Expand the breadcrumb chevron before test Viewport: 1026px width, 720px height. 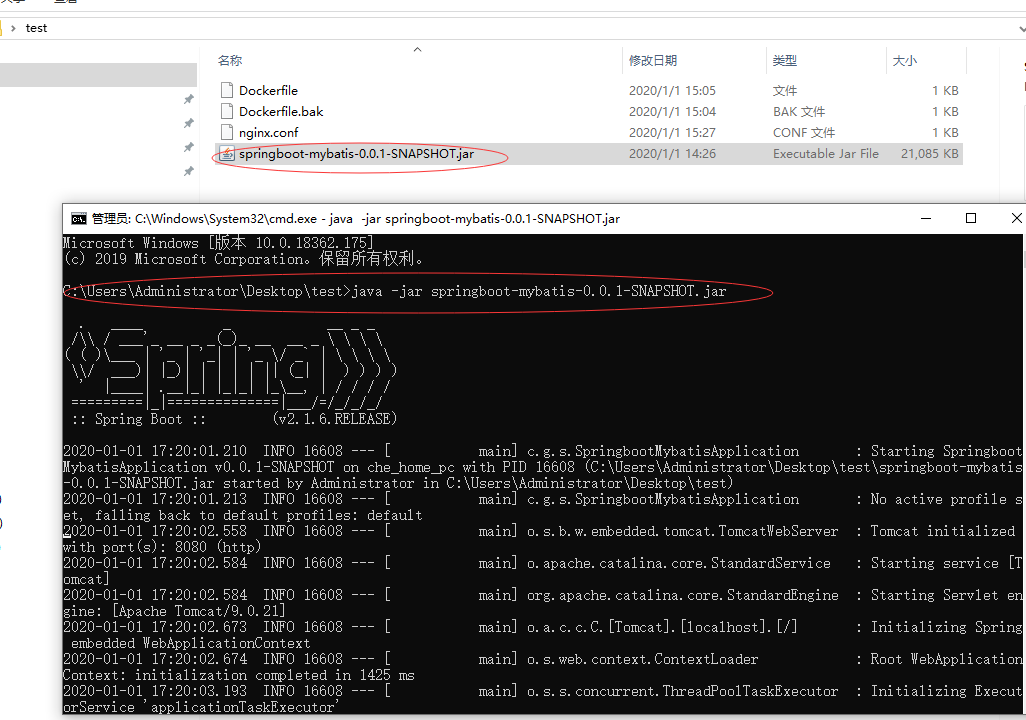pyautogui.click(x=13, y=28)
